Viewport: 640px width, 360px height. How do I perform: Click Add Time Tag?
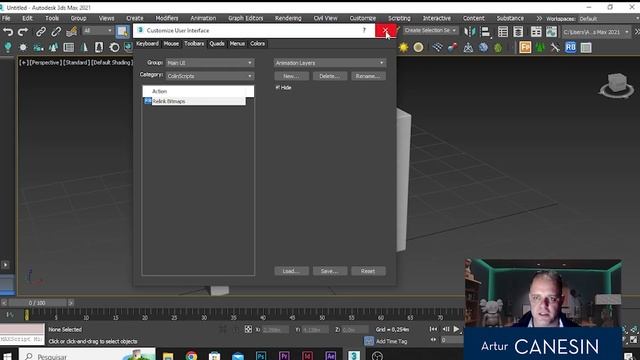click(391, 341)
